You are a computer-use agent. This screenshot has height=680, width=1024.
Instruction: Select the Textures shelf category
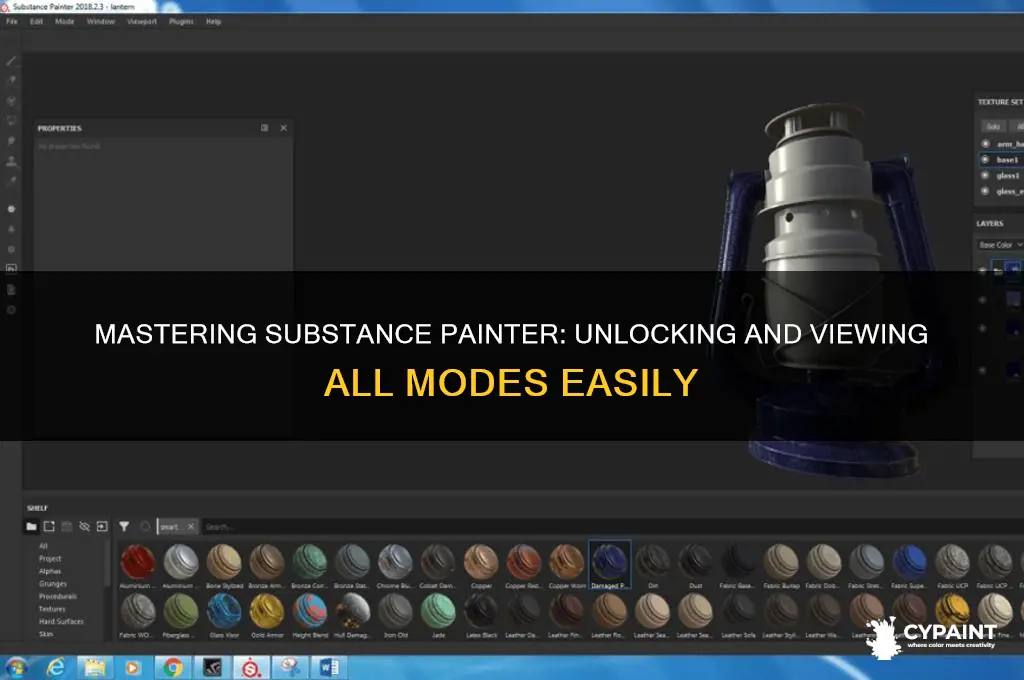pos(52,609)
